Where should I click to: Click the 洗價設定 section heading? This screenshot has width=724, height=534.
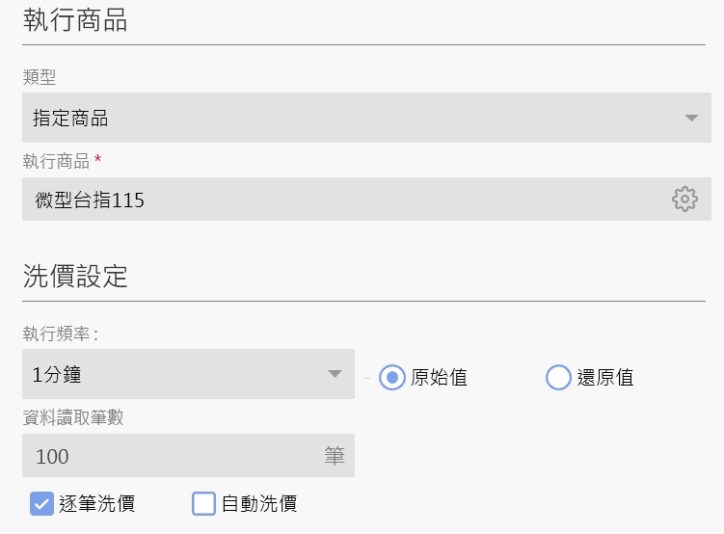(75, 277)
